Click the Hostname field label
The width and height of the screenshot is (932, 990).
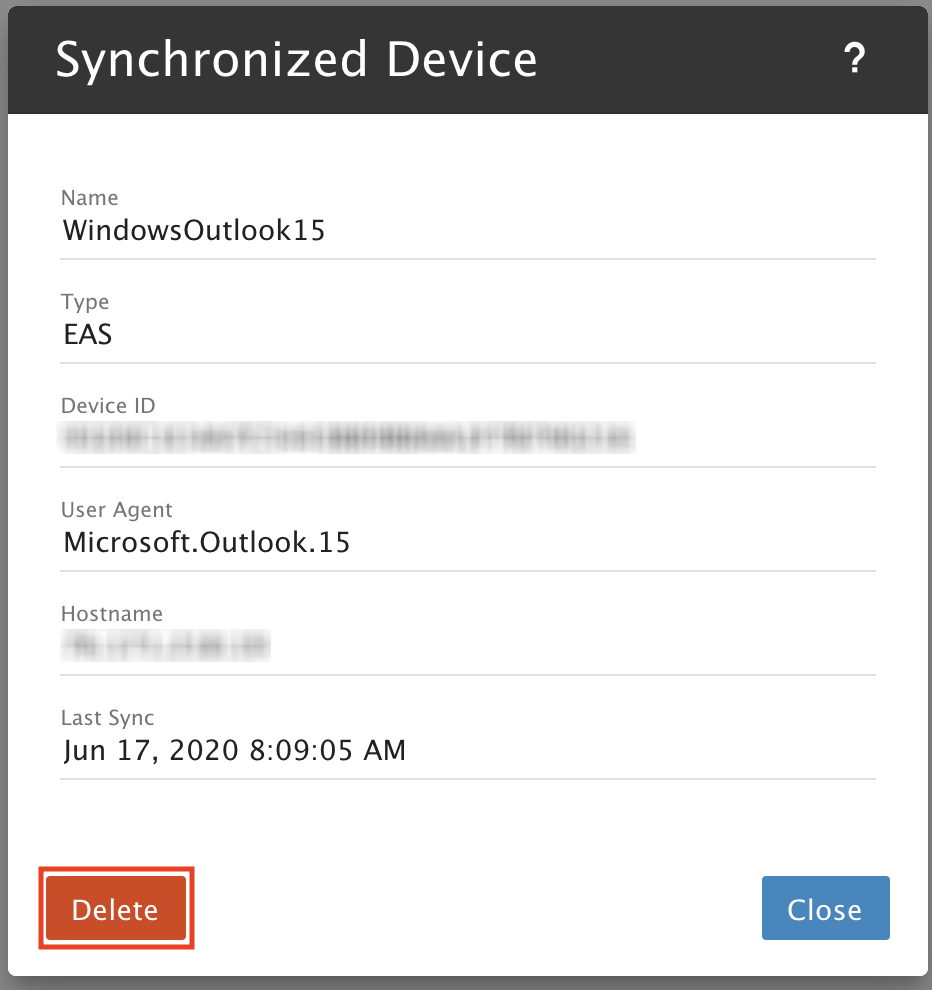(x=112, y=614)
